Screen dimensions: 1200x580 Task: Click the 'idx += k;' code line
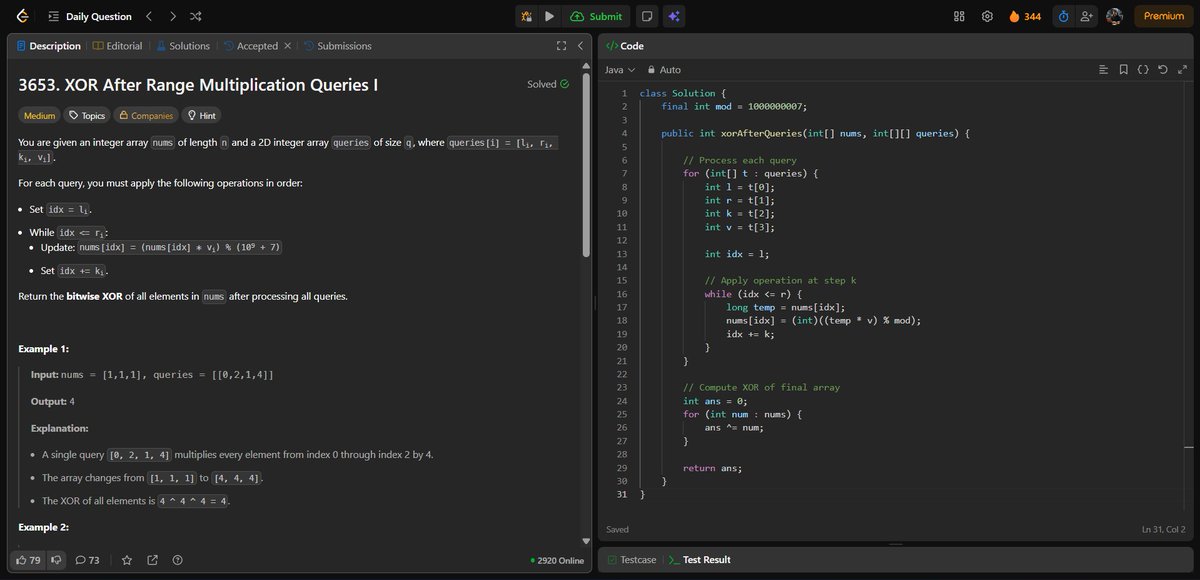point(750,334)
